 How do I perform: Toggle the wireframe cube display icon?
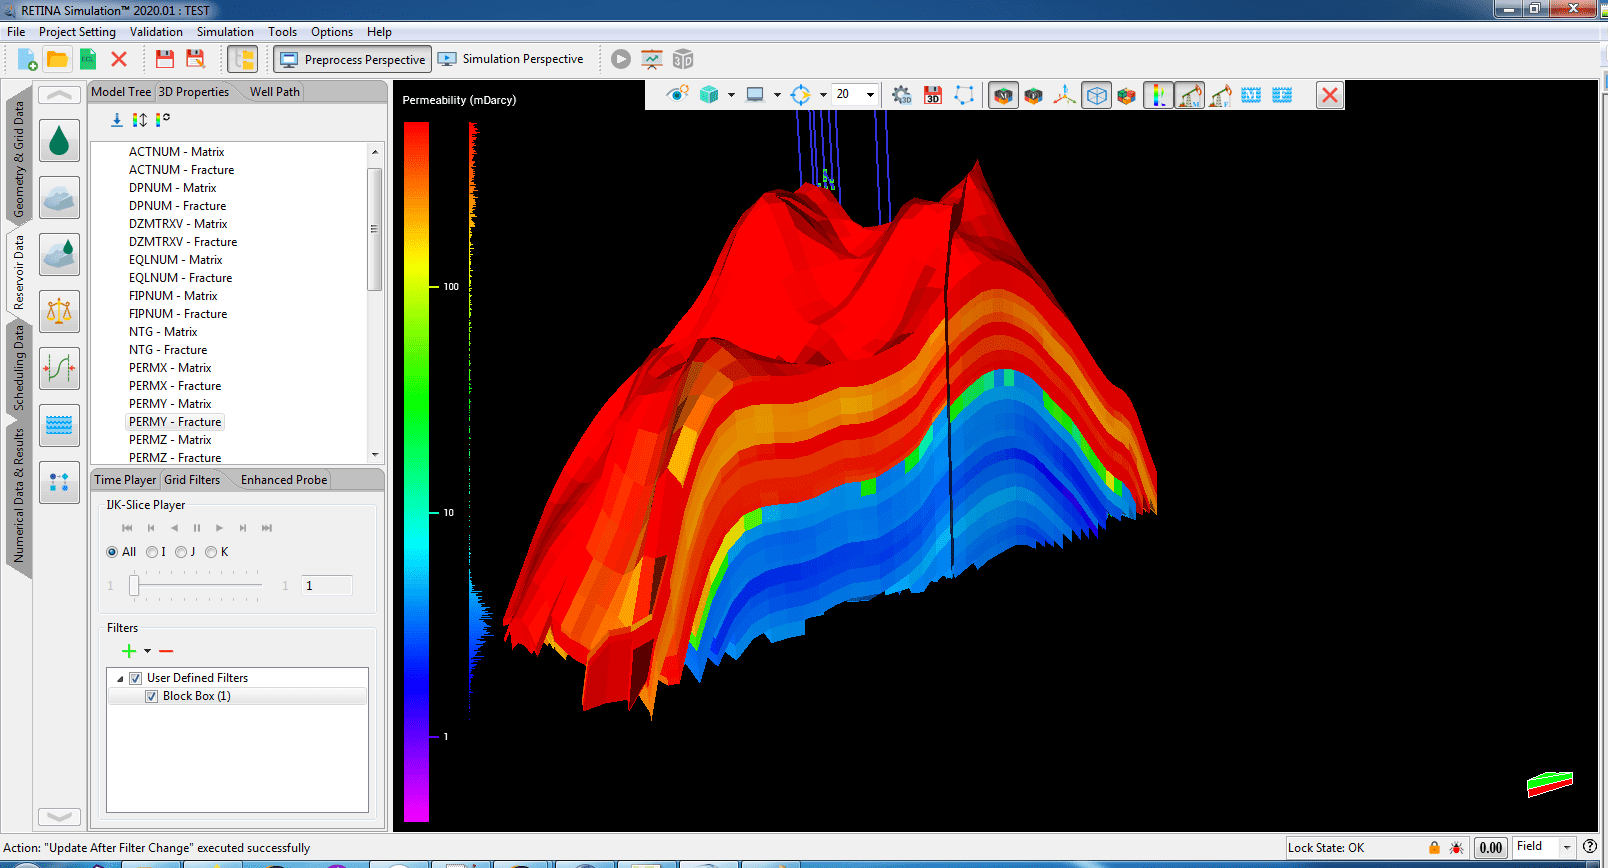click(x=1096, y=95)
